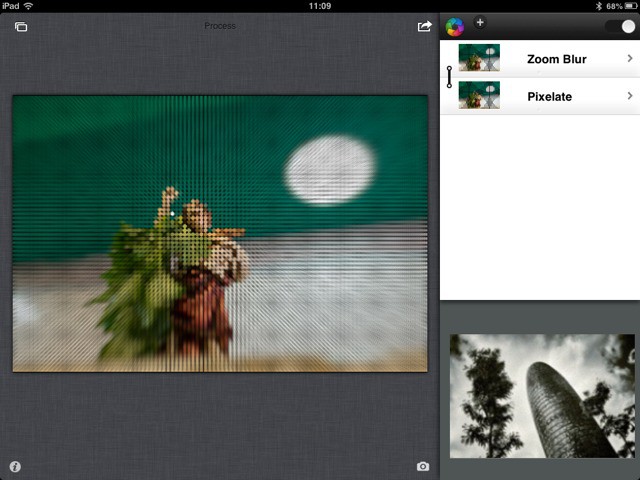Select the Pixelate effect thumbnail
The image size is (640, 480).
click(479, 95)
